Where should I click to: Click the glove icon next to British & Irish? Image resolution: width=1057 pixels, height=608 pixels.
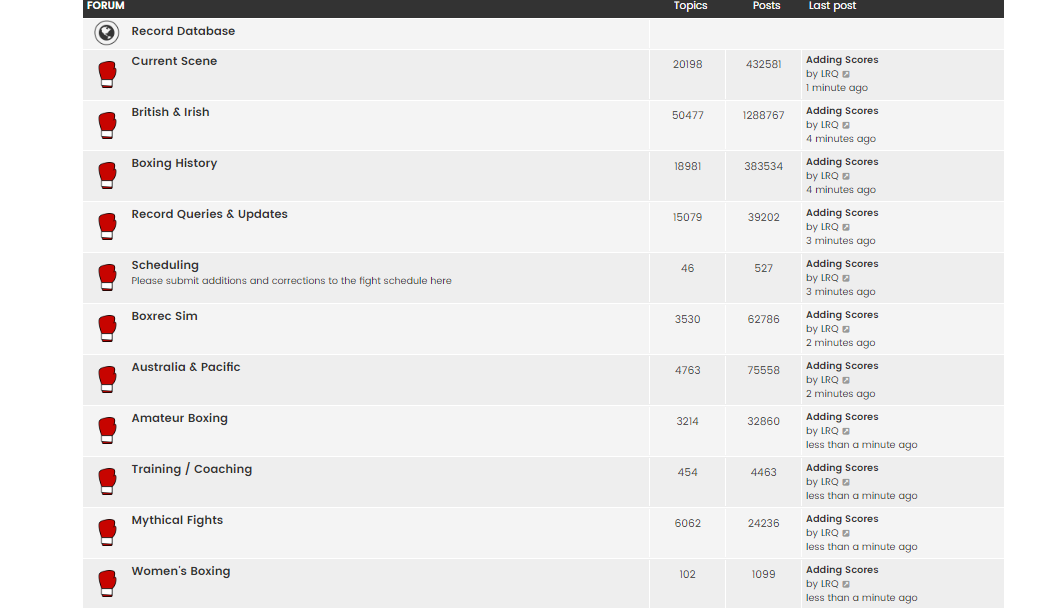[x=107, y=125]
